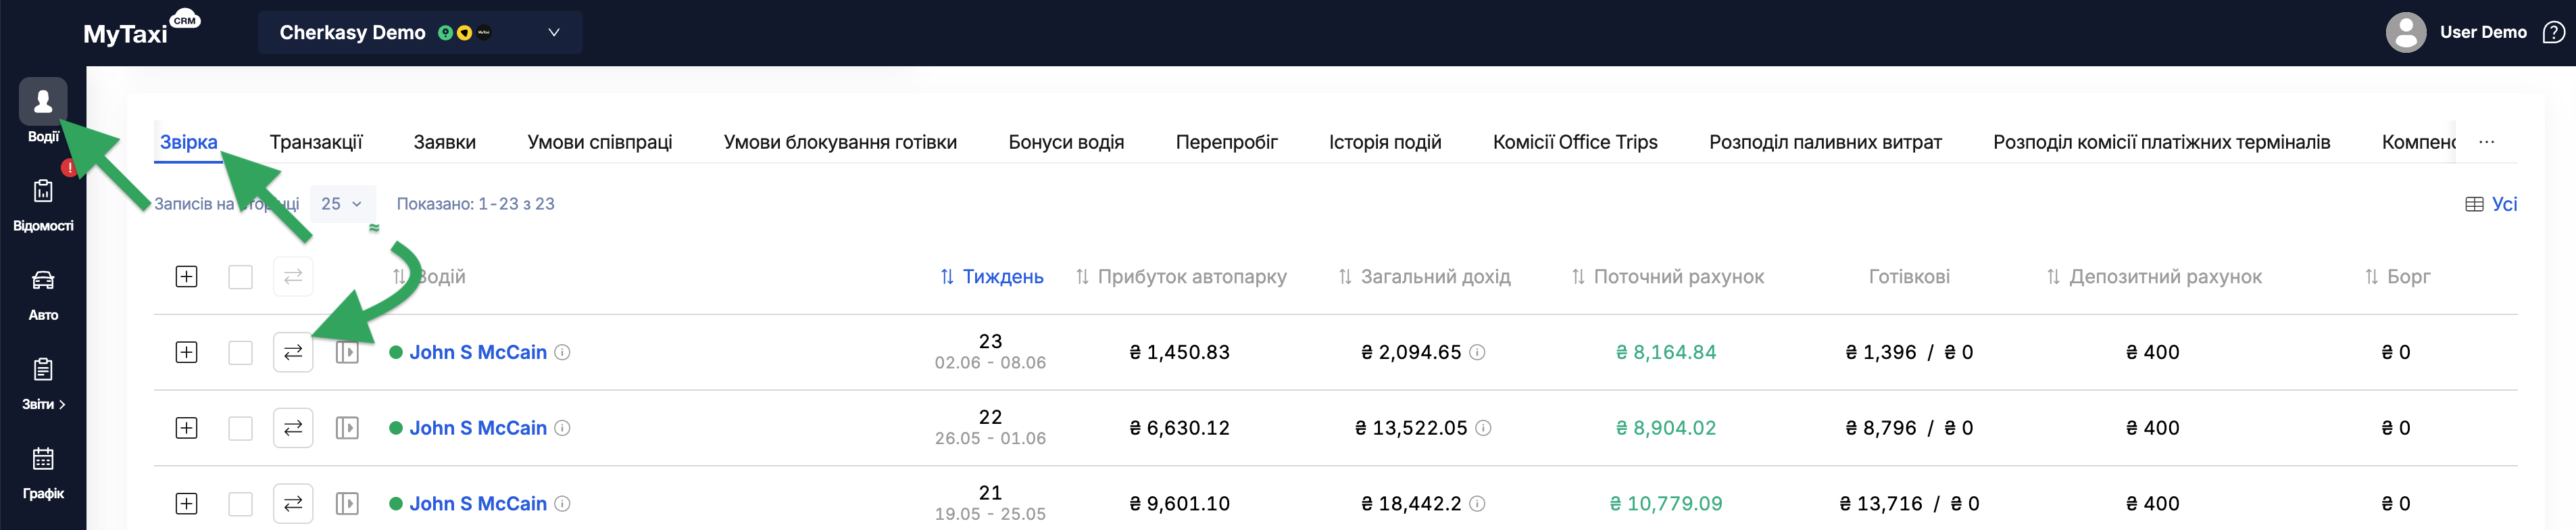Click the Усі columns link
This screenshot has height=530, width=2576.
2504,204
